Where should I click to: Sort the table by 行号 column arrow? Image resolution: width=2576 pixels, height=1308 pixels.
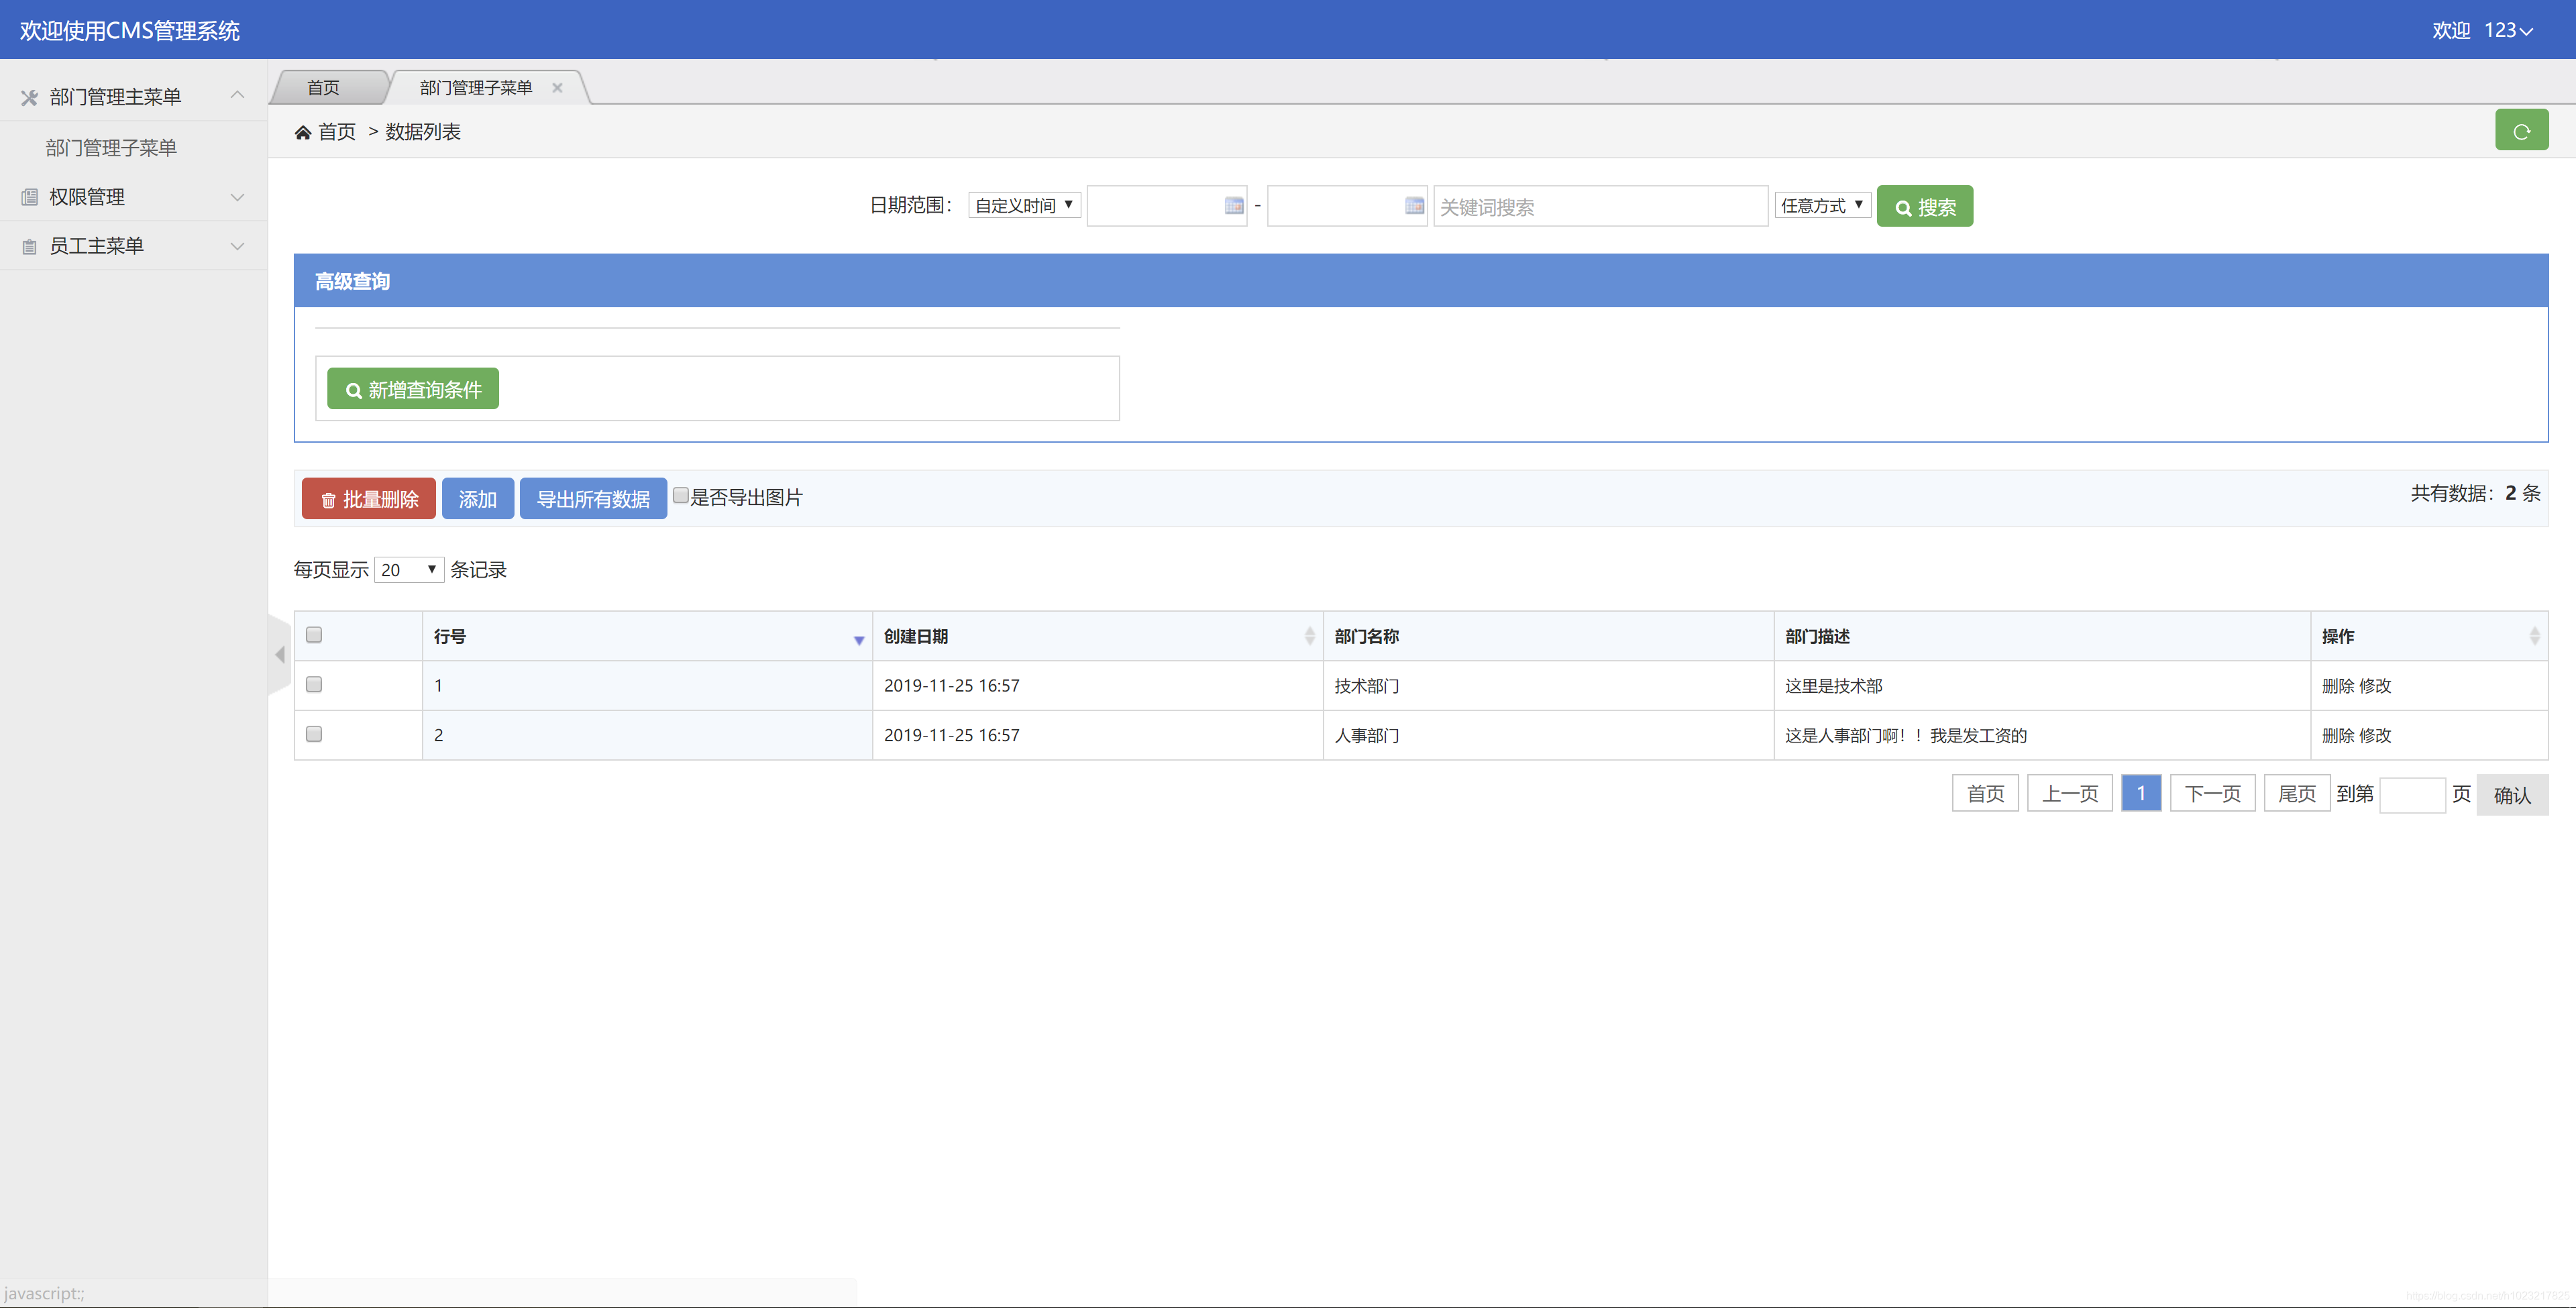858,640
